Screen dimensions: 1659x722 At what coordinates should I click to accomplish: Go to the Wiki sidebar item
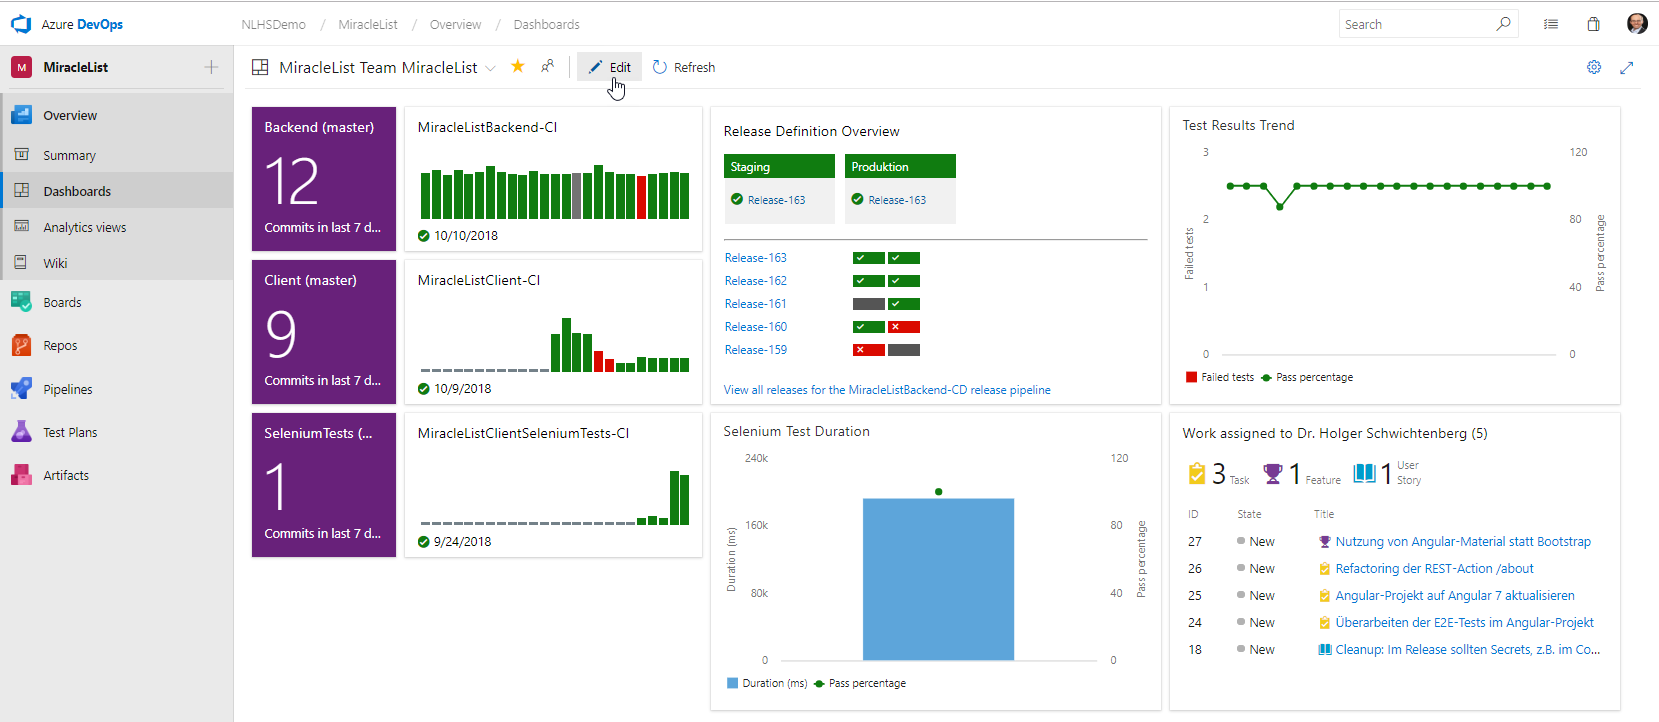coord(55,263)
